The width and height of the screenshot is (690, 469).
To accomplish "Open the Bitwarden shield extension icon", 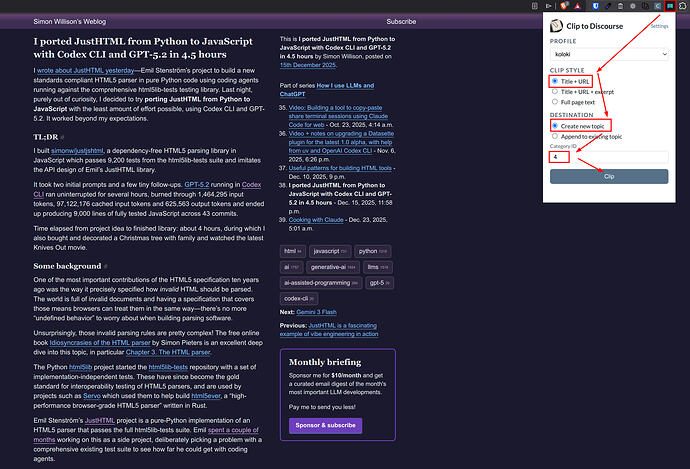I will click(595, 6).
